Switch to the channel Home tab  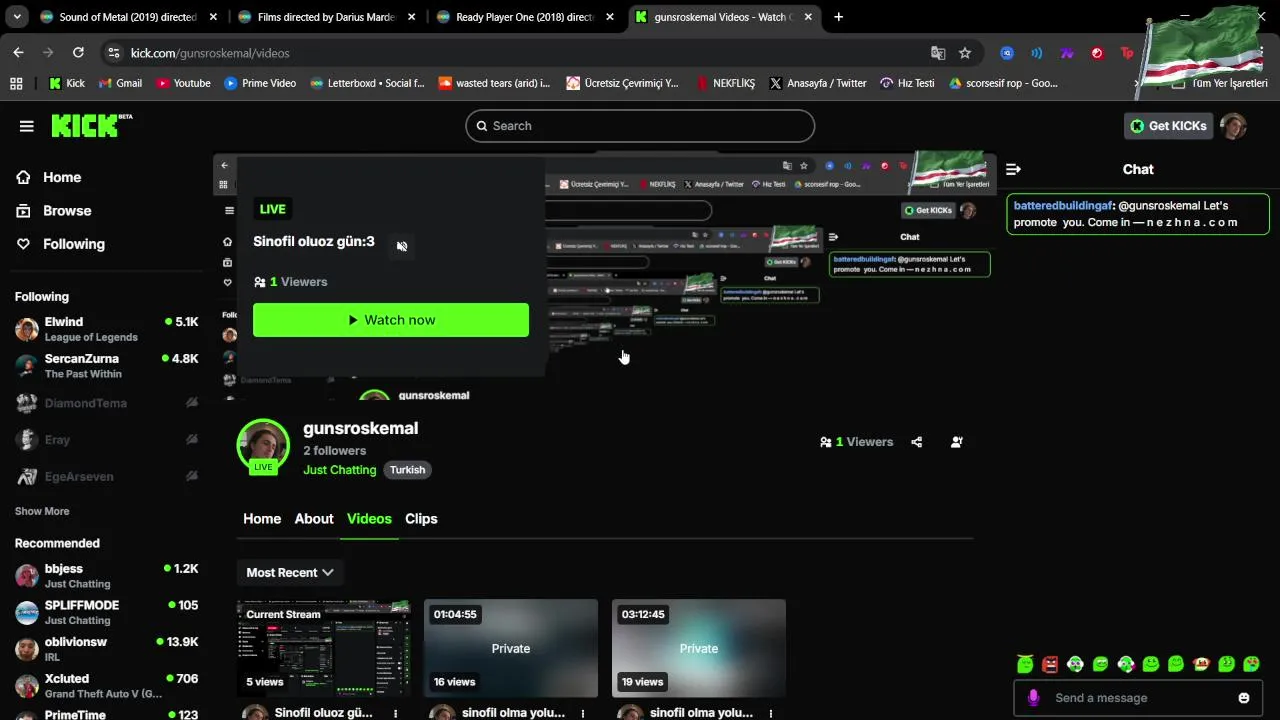pos(262,518)
